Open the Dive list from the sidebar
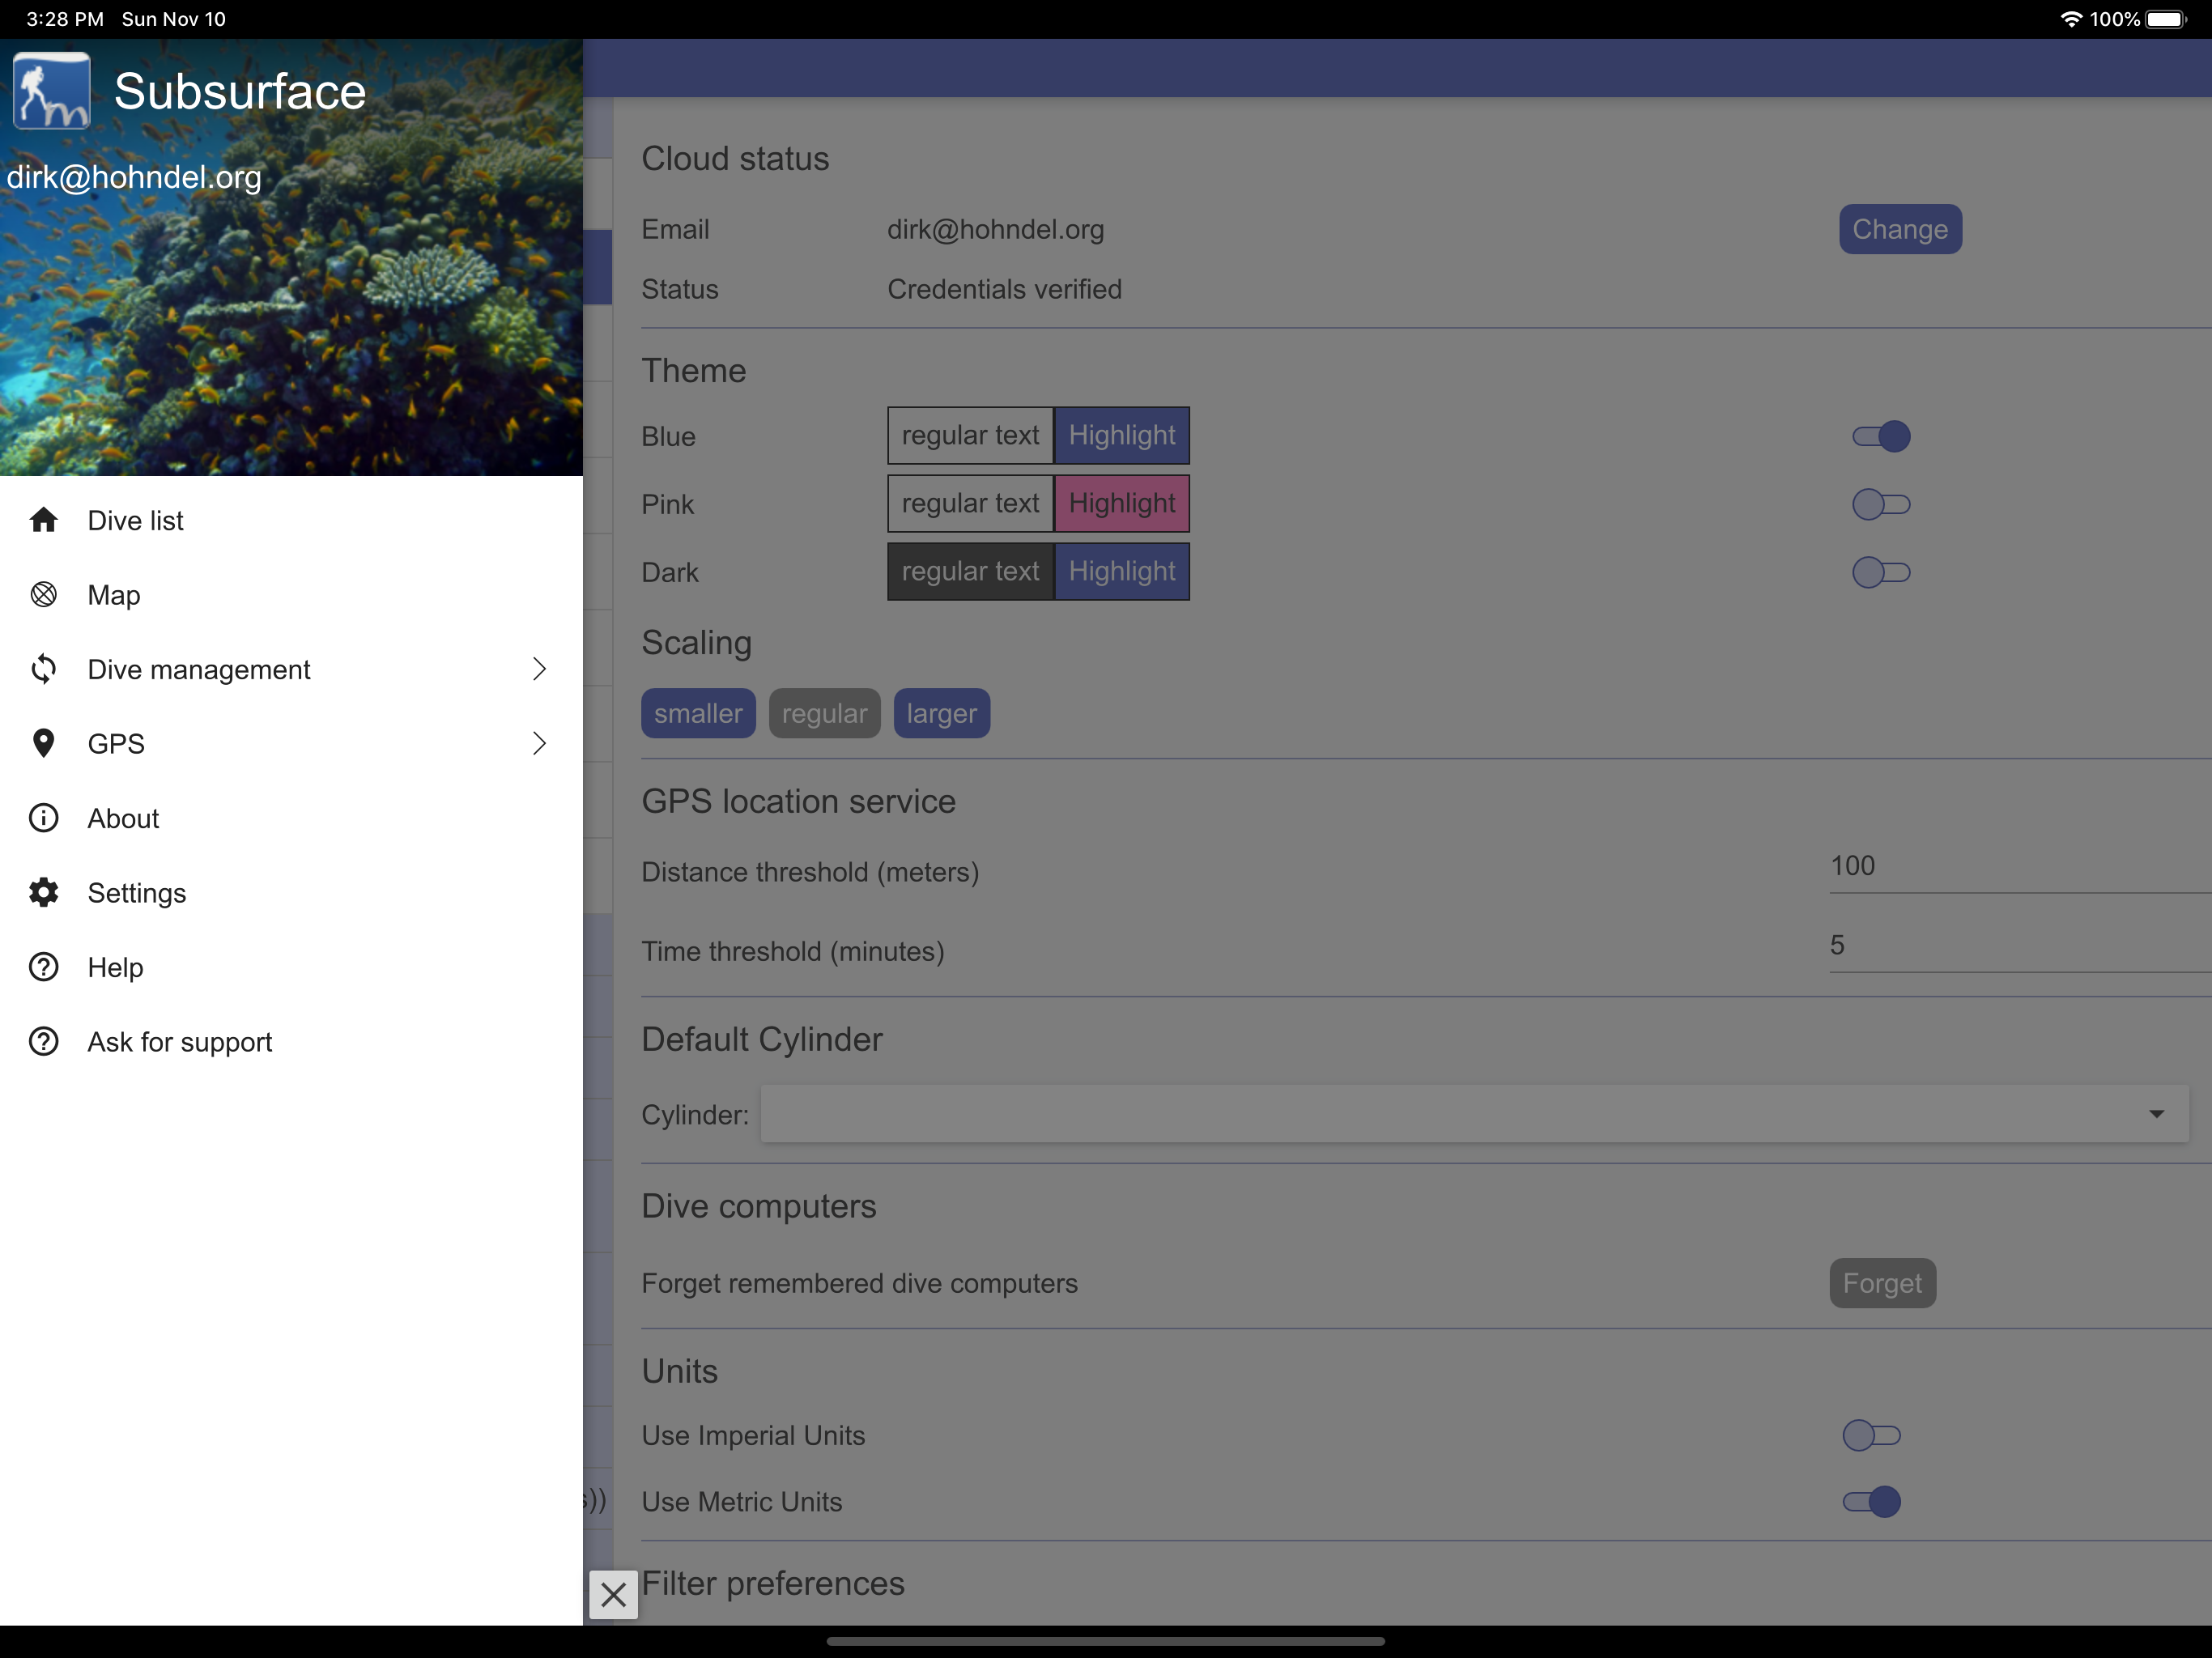The height and width of the screenshot is (1658, 2212). click(135, 520)
